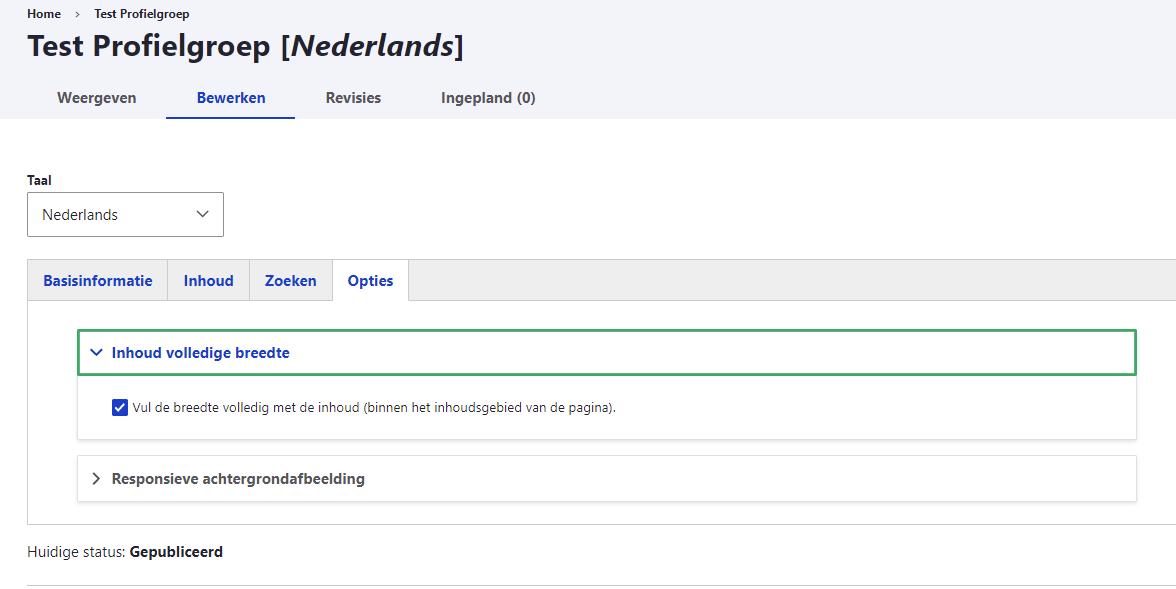This screenshot has width=1176, height=589.
Task: Go to the Ingepland (0) tab
Action: click(x=488, y=98)
